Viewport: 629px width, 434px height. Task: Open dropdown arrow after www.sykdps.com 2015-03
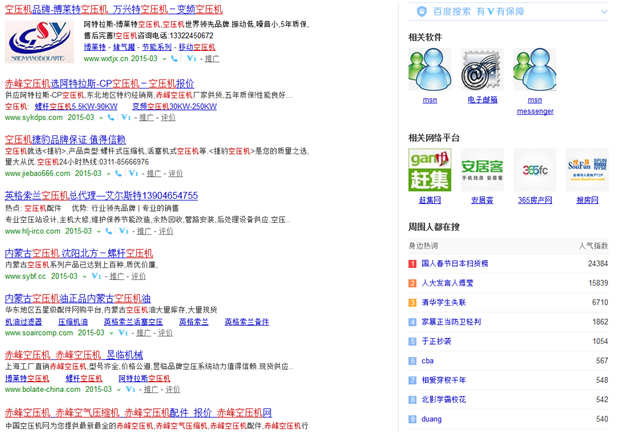click(x=101, y=118)
